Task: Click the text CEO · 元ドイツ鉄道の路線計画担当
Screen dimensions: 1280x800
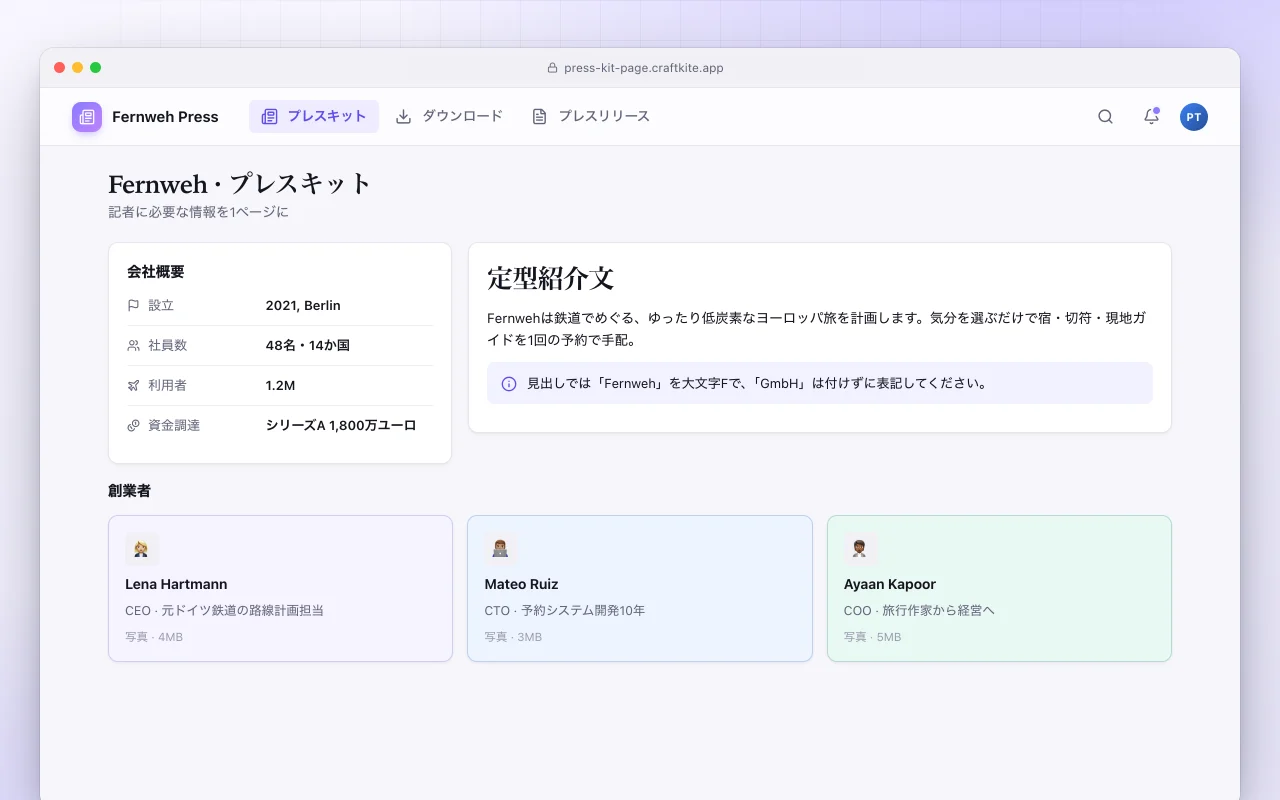Action: tap(224, 611)
